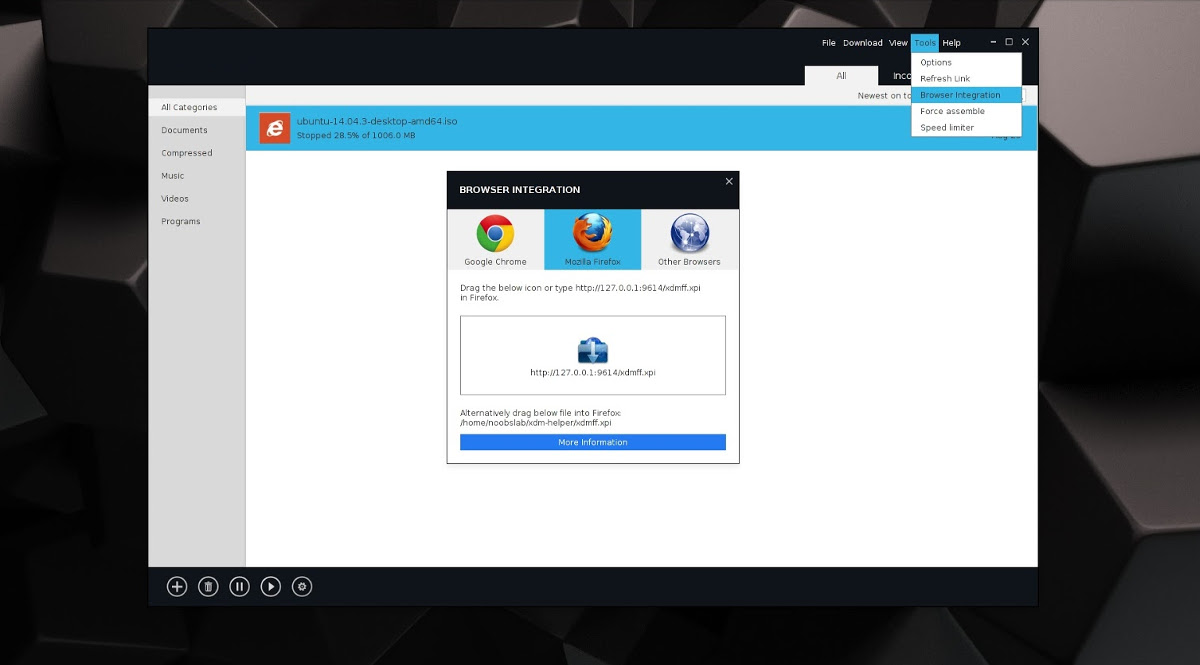Choose Options from the Tools menu
This screenshot has width=1200, height=665.
click(966, 62)
